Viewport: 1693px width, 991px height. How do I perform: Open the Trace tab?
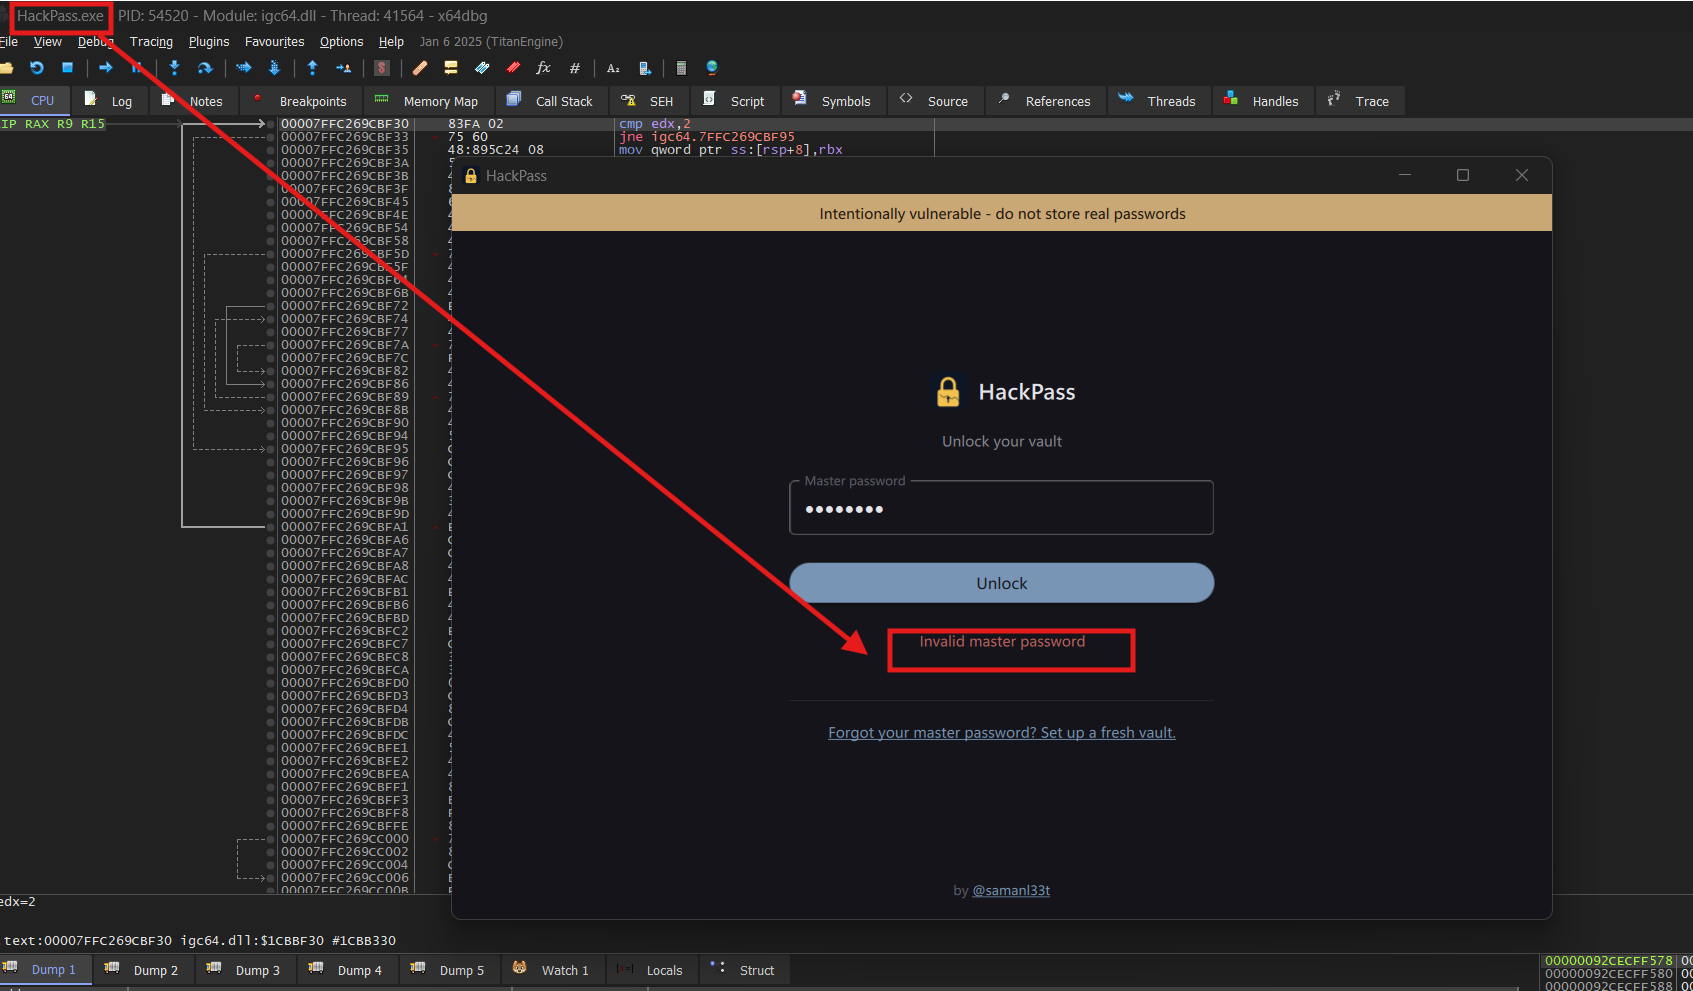1360,101
